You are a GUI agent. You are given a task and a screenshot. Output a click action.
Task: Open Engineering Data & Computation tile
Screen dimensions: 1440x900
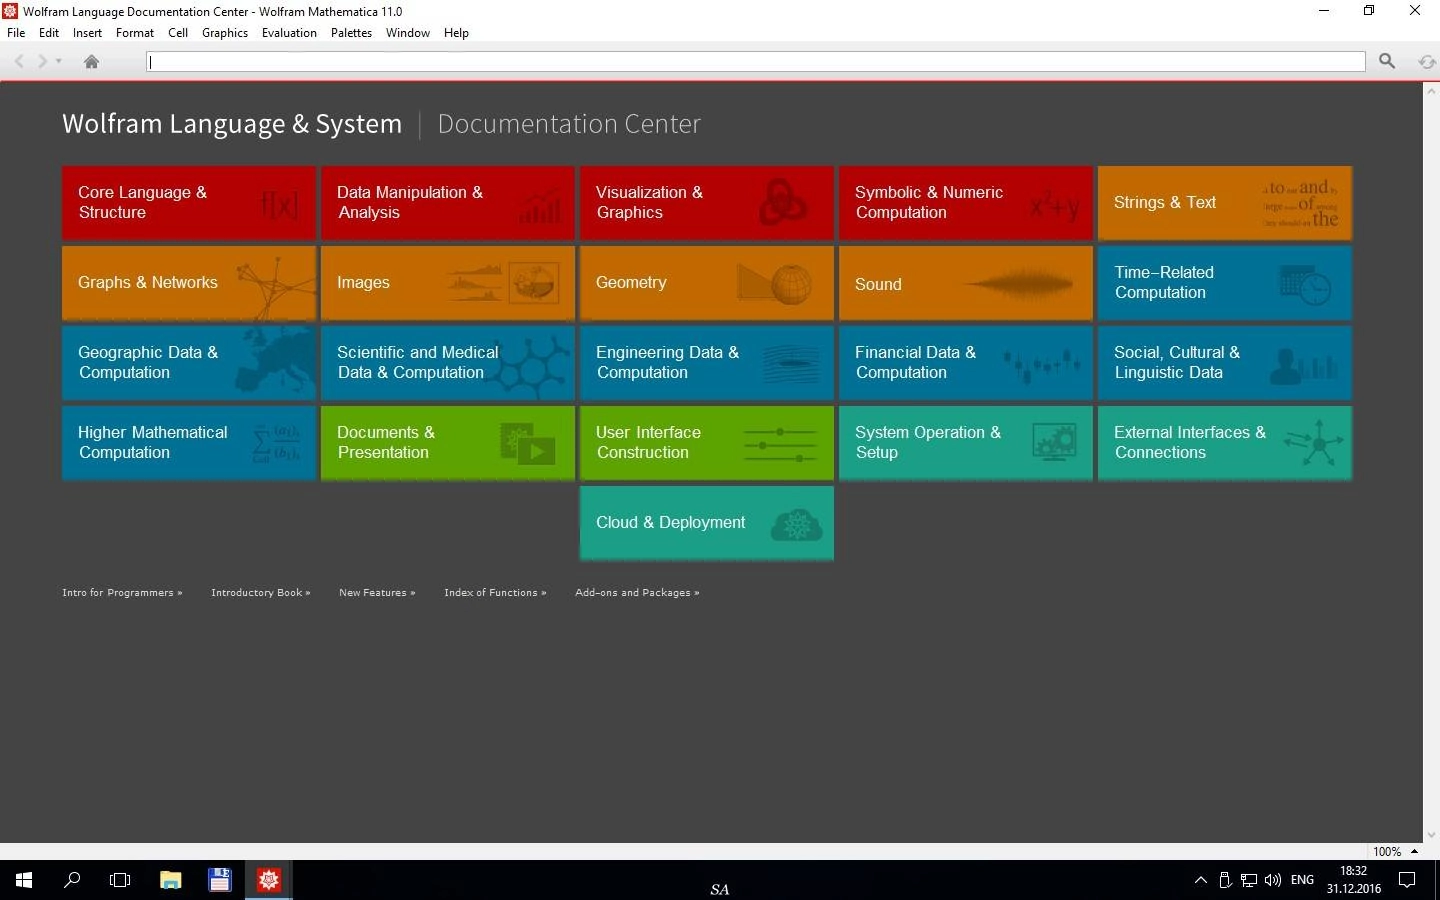point(707,363)
